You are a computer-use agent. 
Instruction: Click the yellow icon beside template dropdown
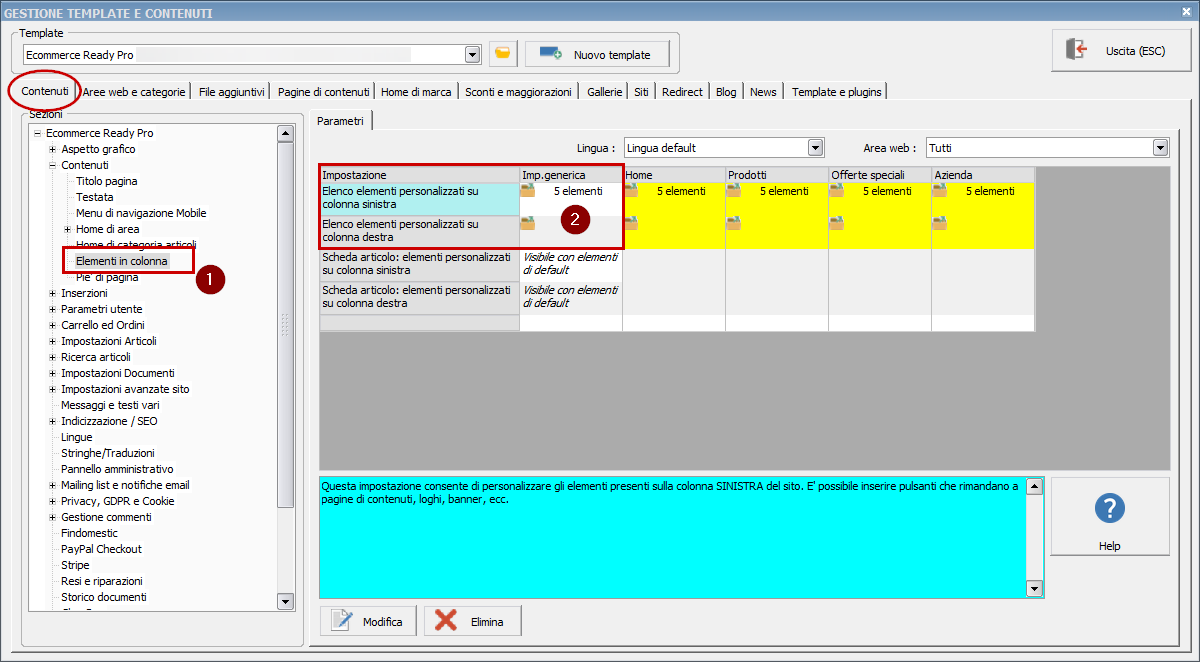[503, 54]
